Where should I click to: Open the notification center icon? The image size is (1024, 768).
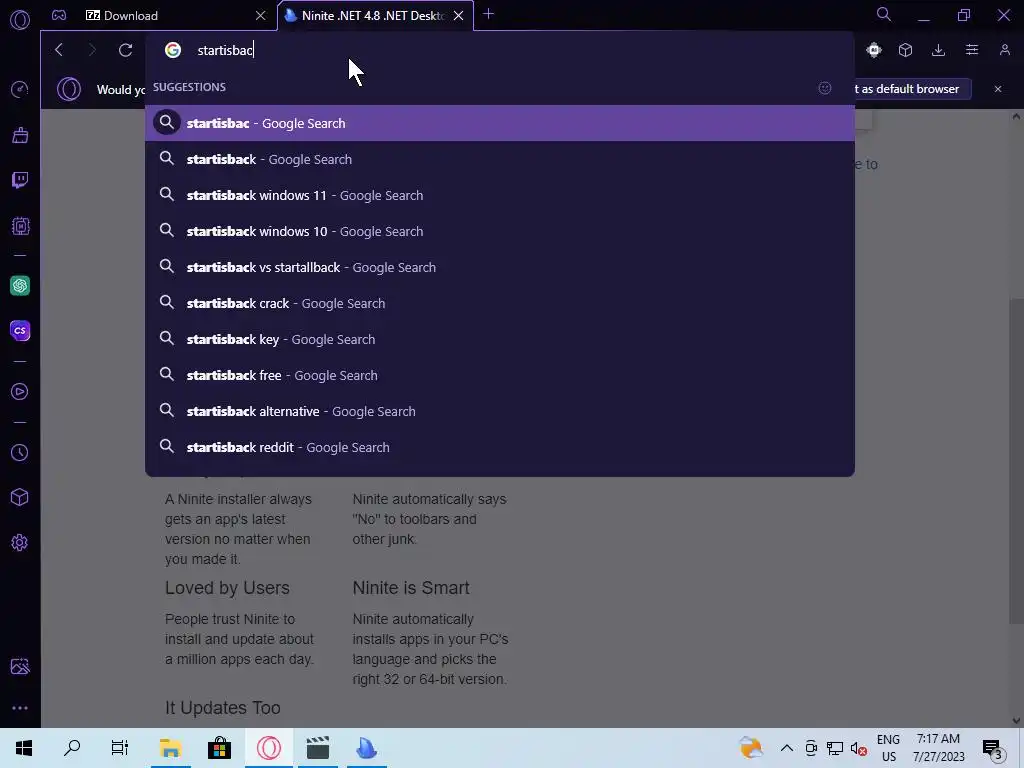coord(993,748)
